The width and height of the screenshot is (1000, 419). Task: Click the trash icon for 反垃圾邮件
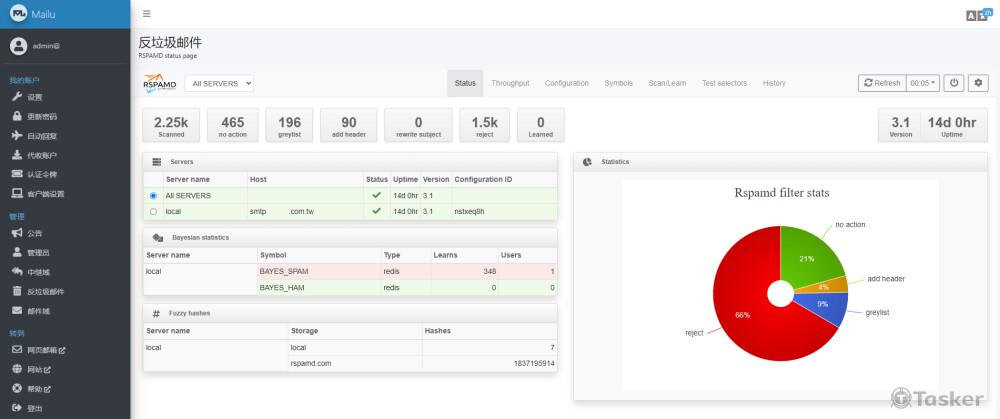click(x=17, y=291)
